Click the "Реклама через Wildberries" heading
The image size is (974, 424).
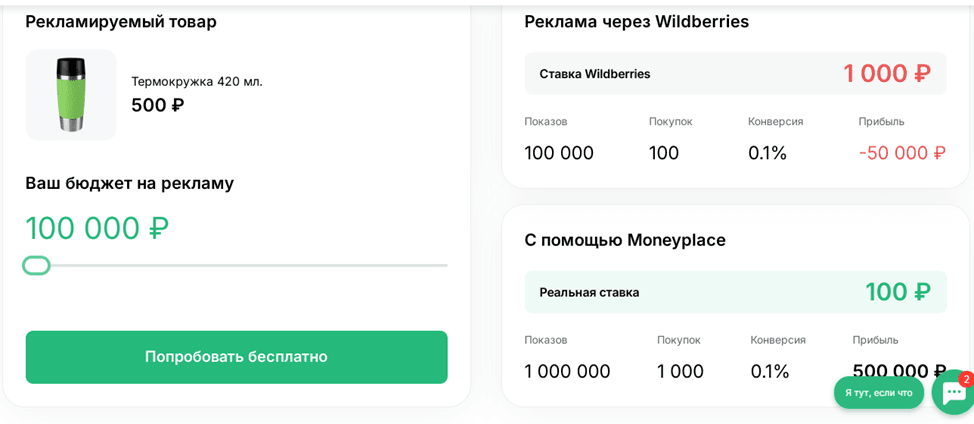pos(636,21)
